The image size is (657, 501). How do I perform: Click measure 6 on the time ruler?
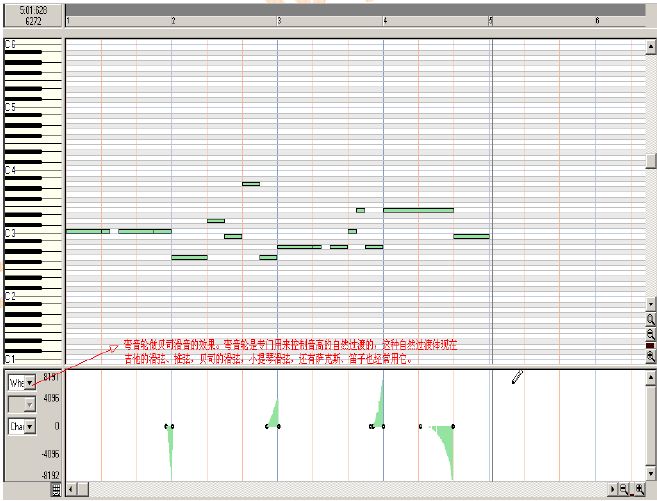tap(598, 21)
